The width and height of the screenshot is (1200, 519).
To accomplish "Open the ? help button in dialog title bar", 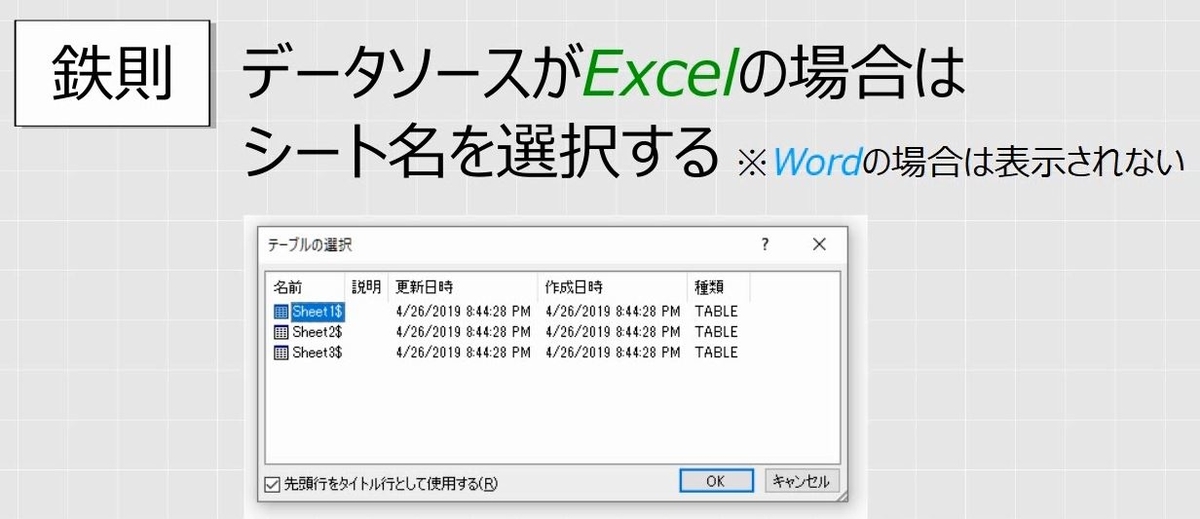I will click(x=765, y=244).
